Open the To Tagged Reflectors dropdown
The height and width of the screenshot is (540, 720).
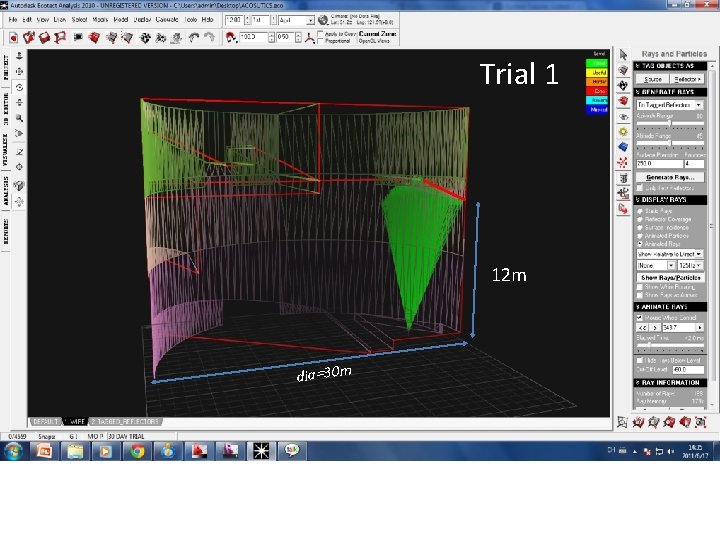[669, 105]
